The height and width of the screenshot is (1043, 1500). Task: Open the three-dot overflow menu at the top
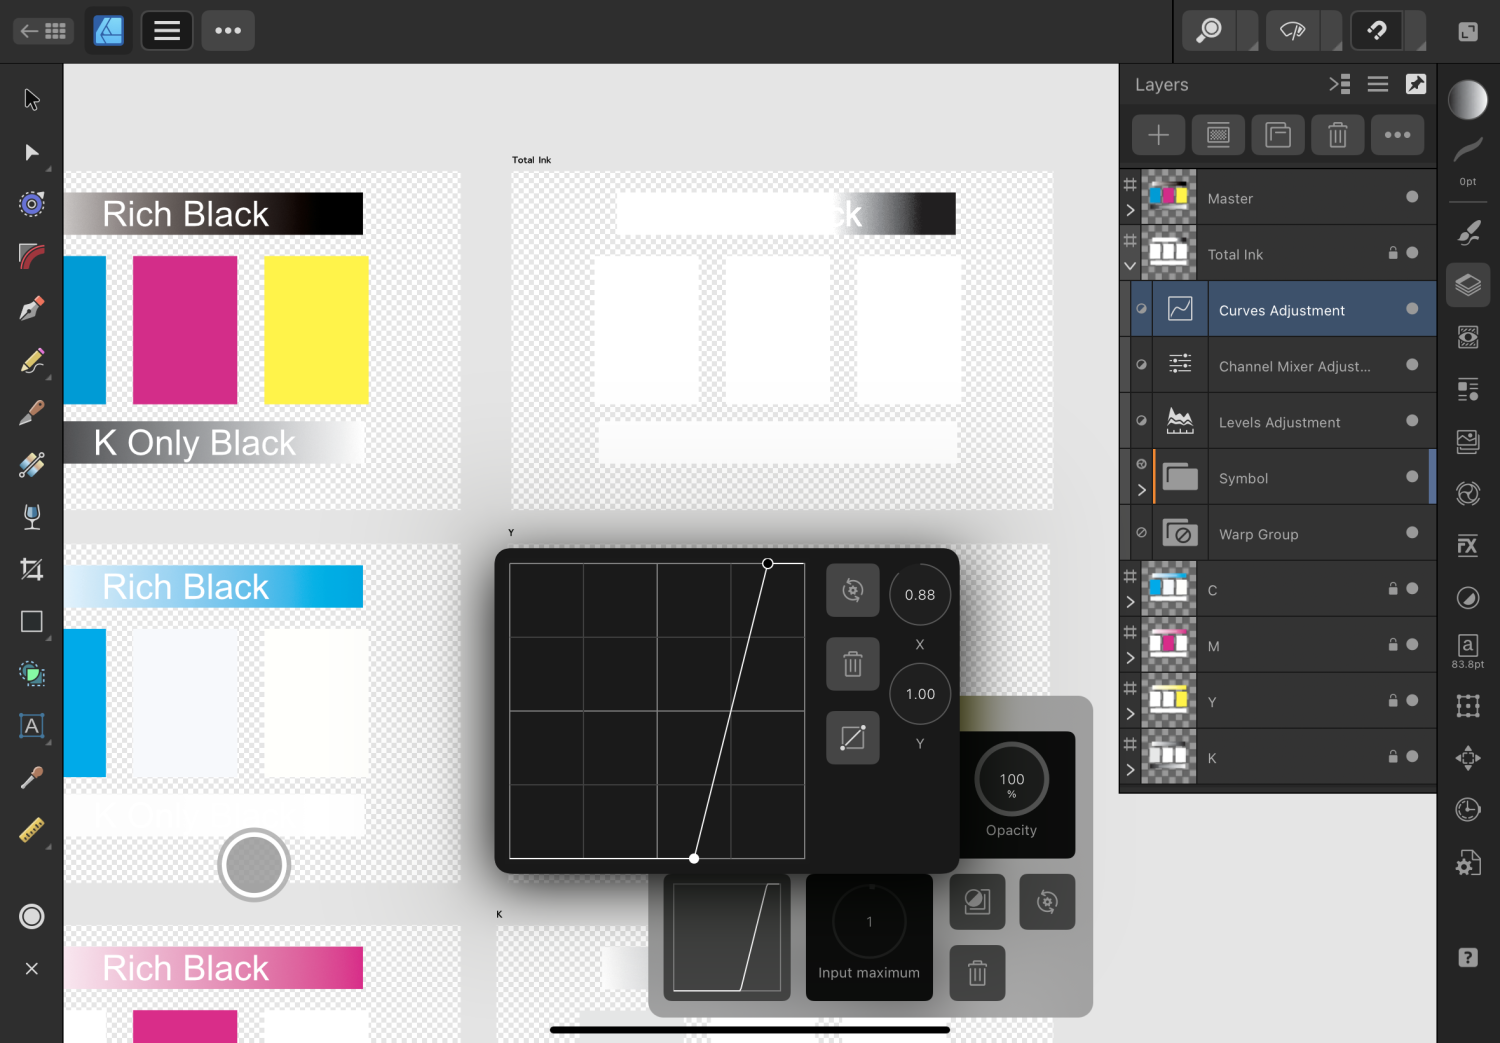pos(228,30)
